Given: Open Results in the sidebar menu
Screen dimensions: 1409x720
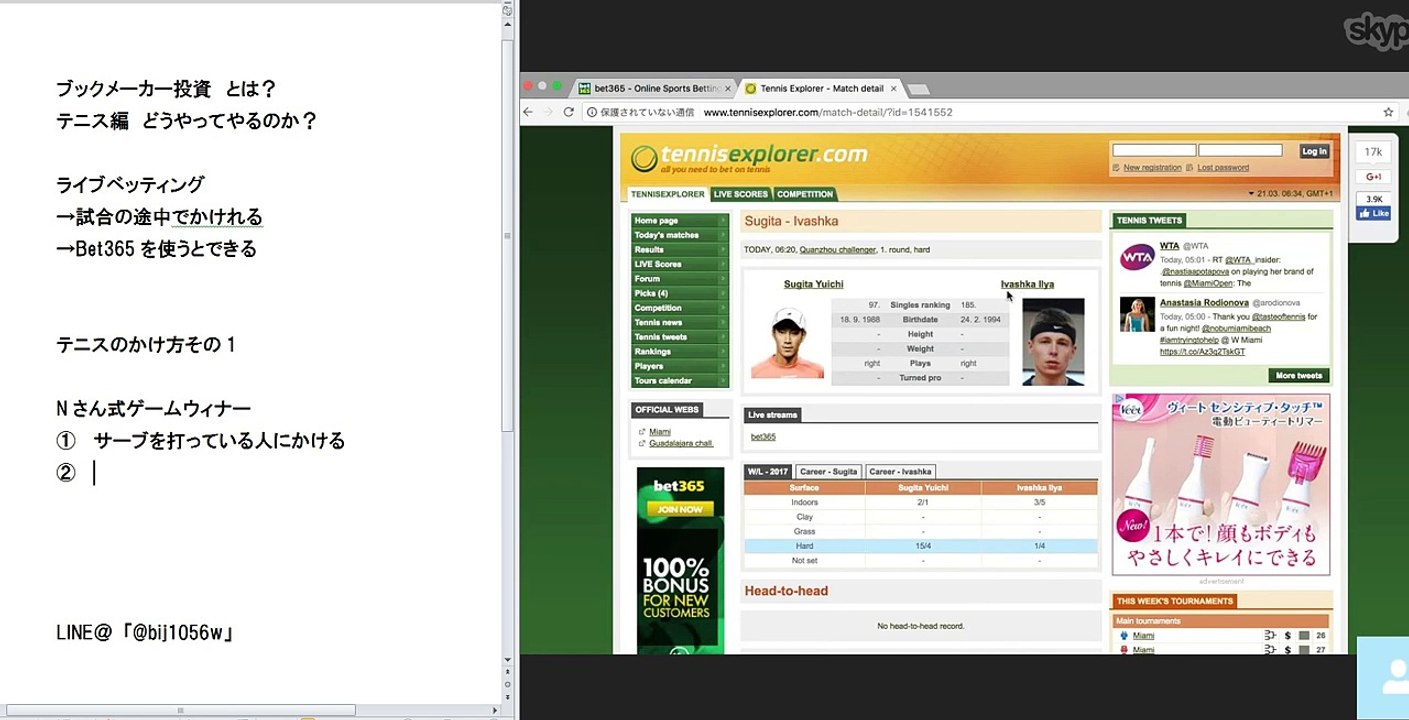Looking at the screenshot, I should (679, 250).
